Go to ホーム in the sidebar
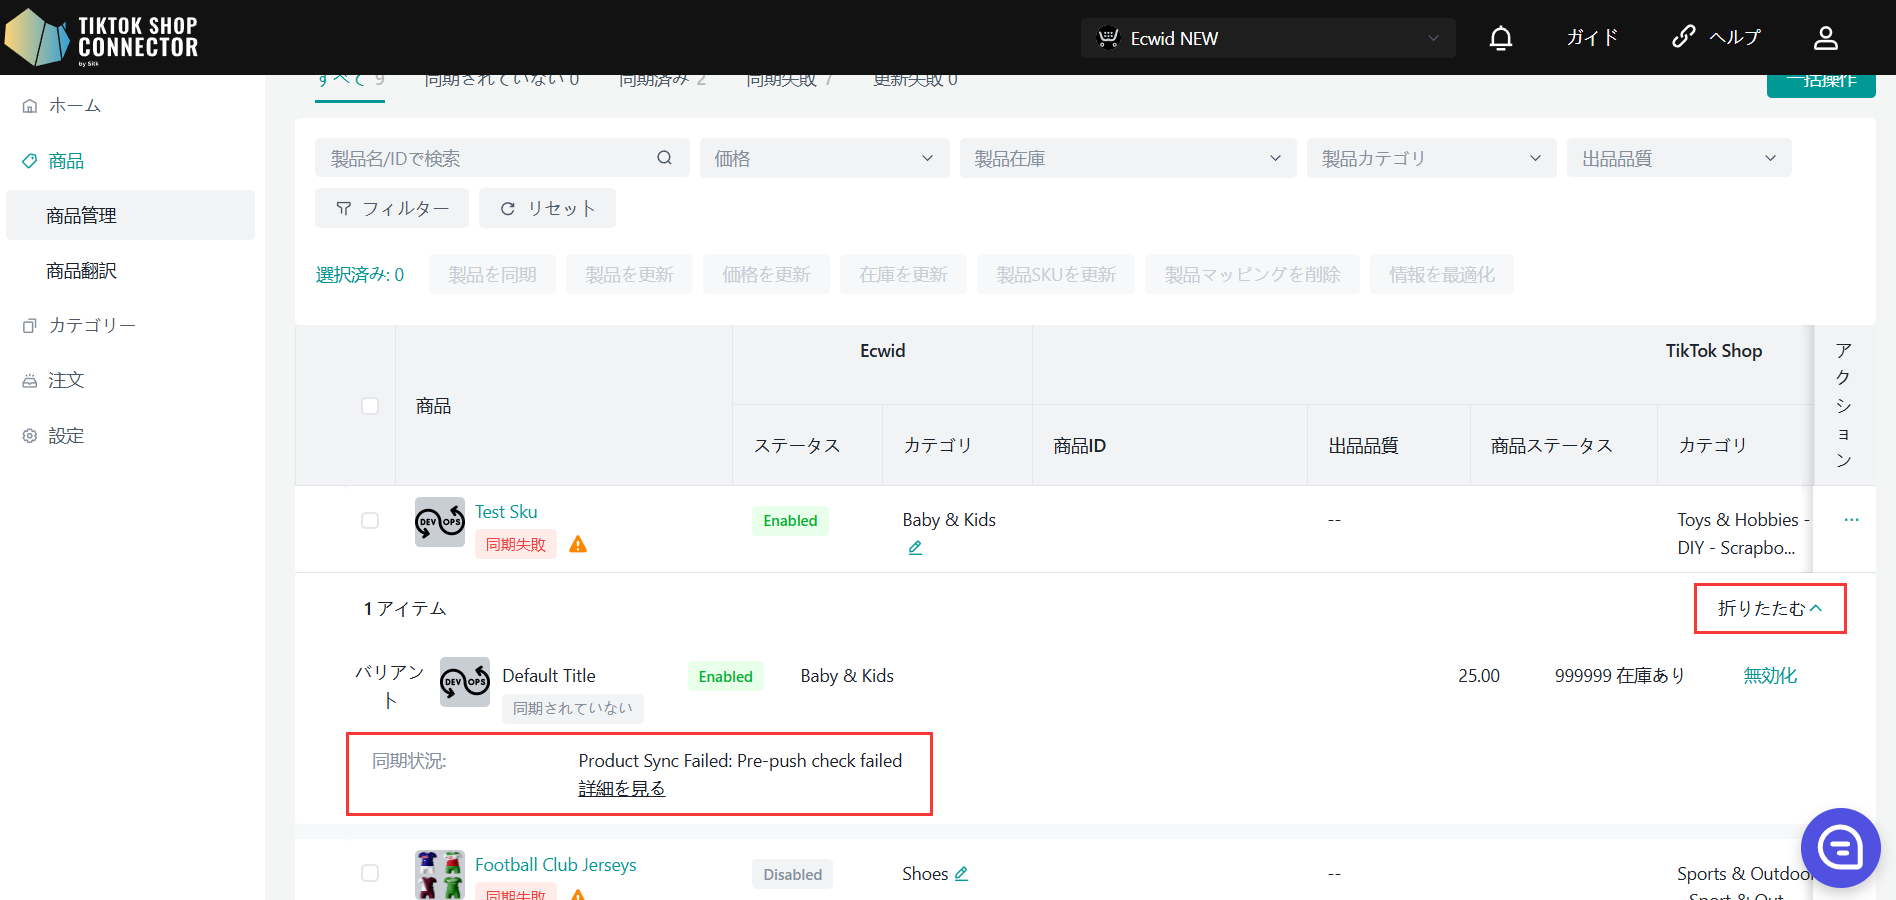The height and width of the screenshot is (900, 1896). pos(75,105)
